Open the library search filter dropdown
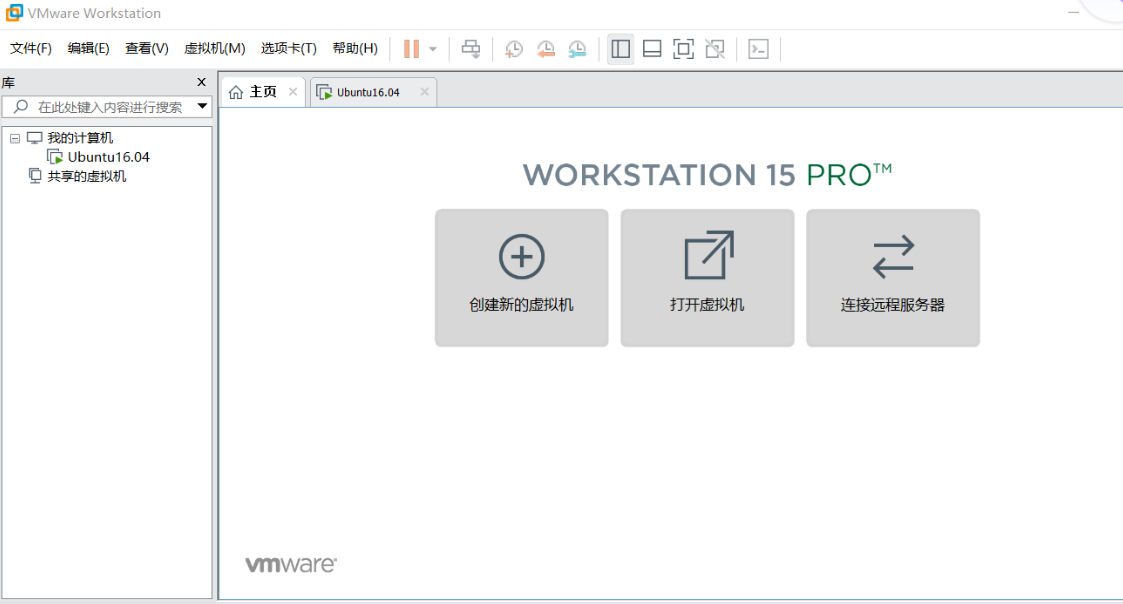 (x=203, y=106)
